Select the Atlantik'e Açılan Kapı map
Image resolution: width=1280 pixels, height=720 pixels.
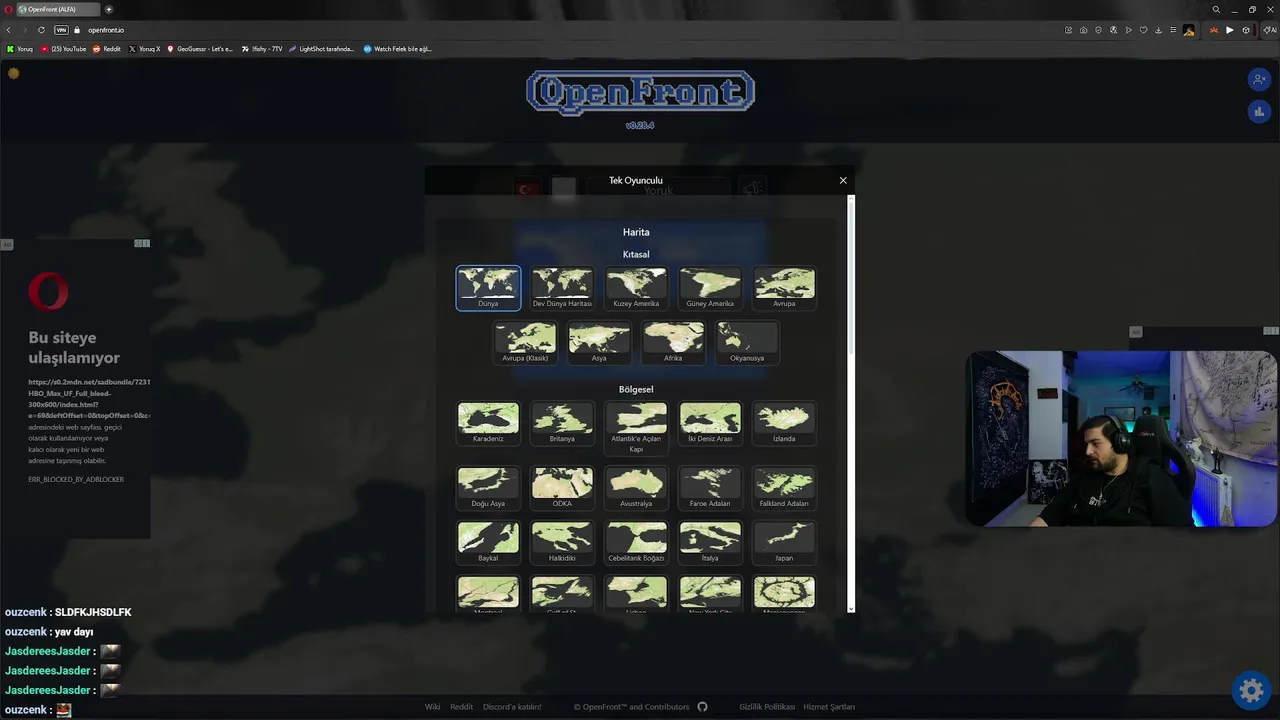click(x=636, y=428)
